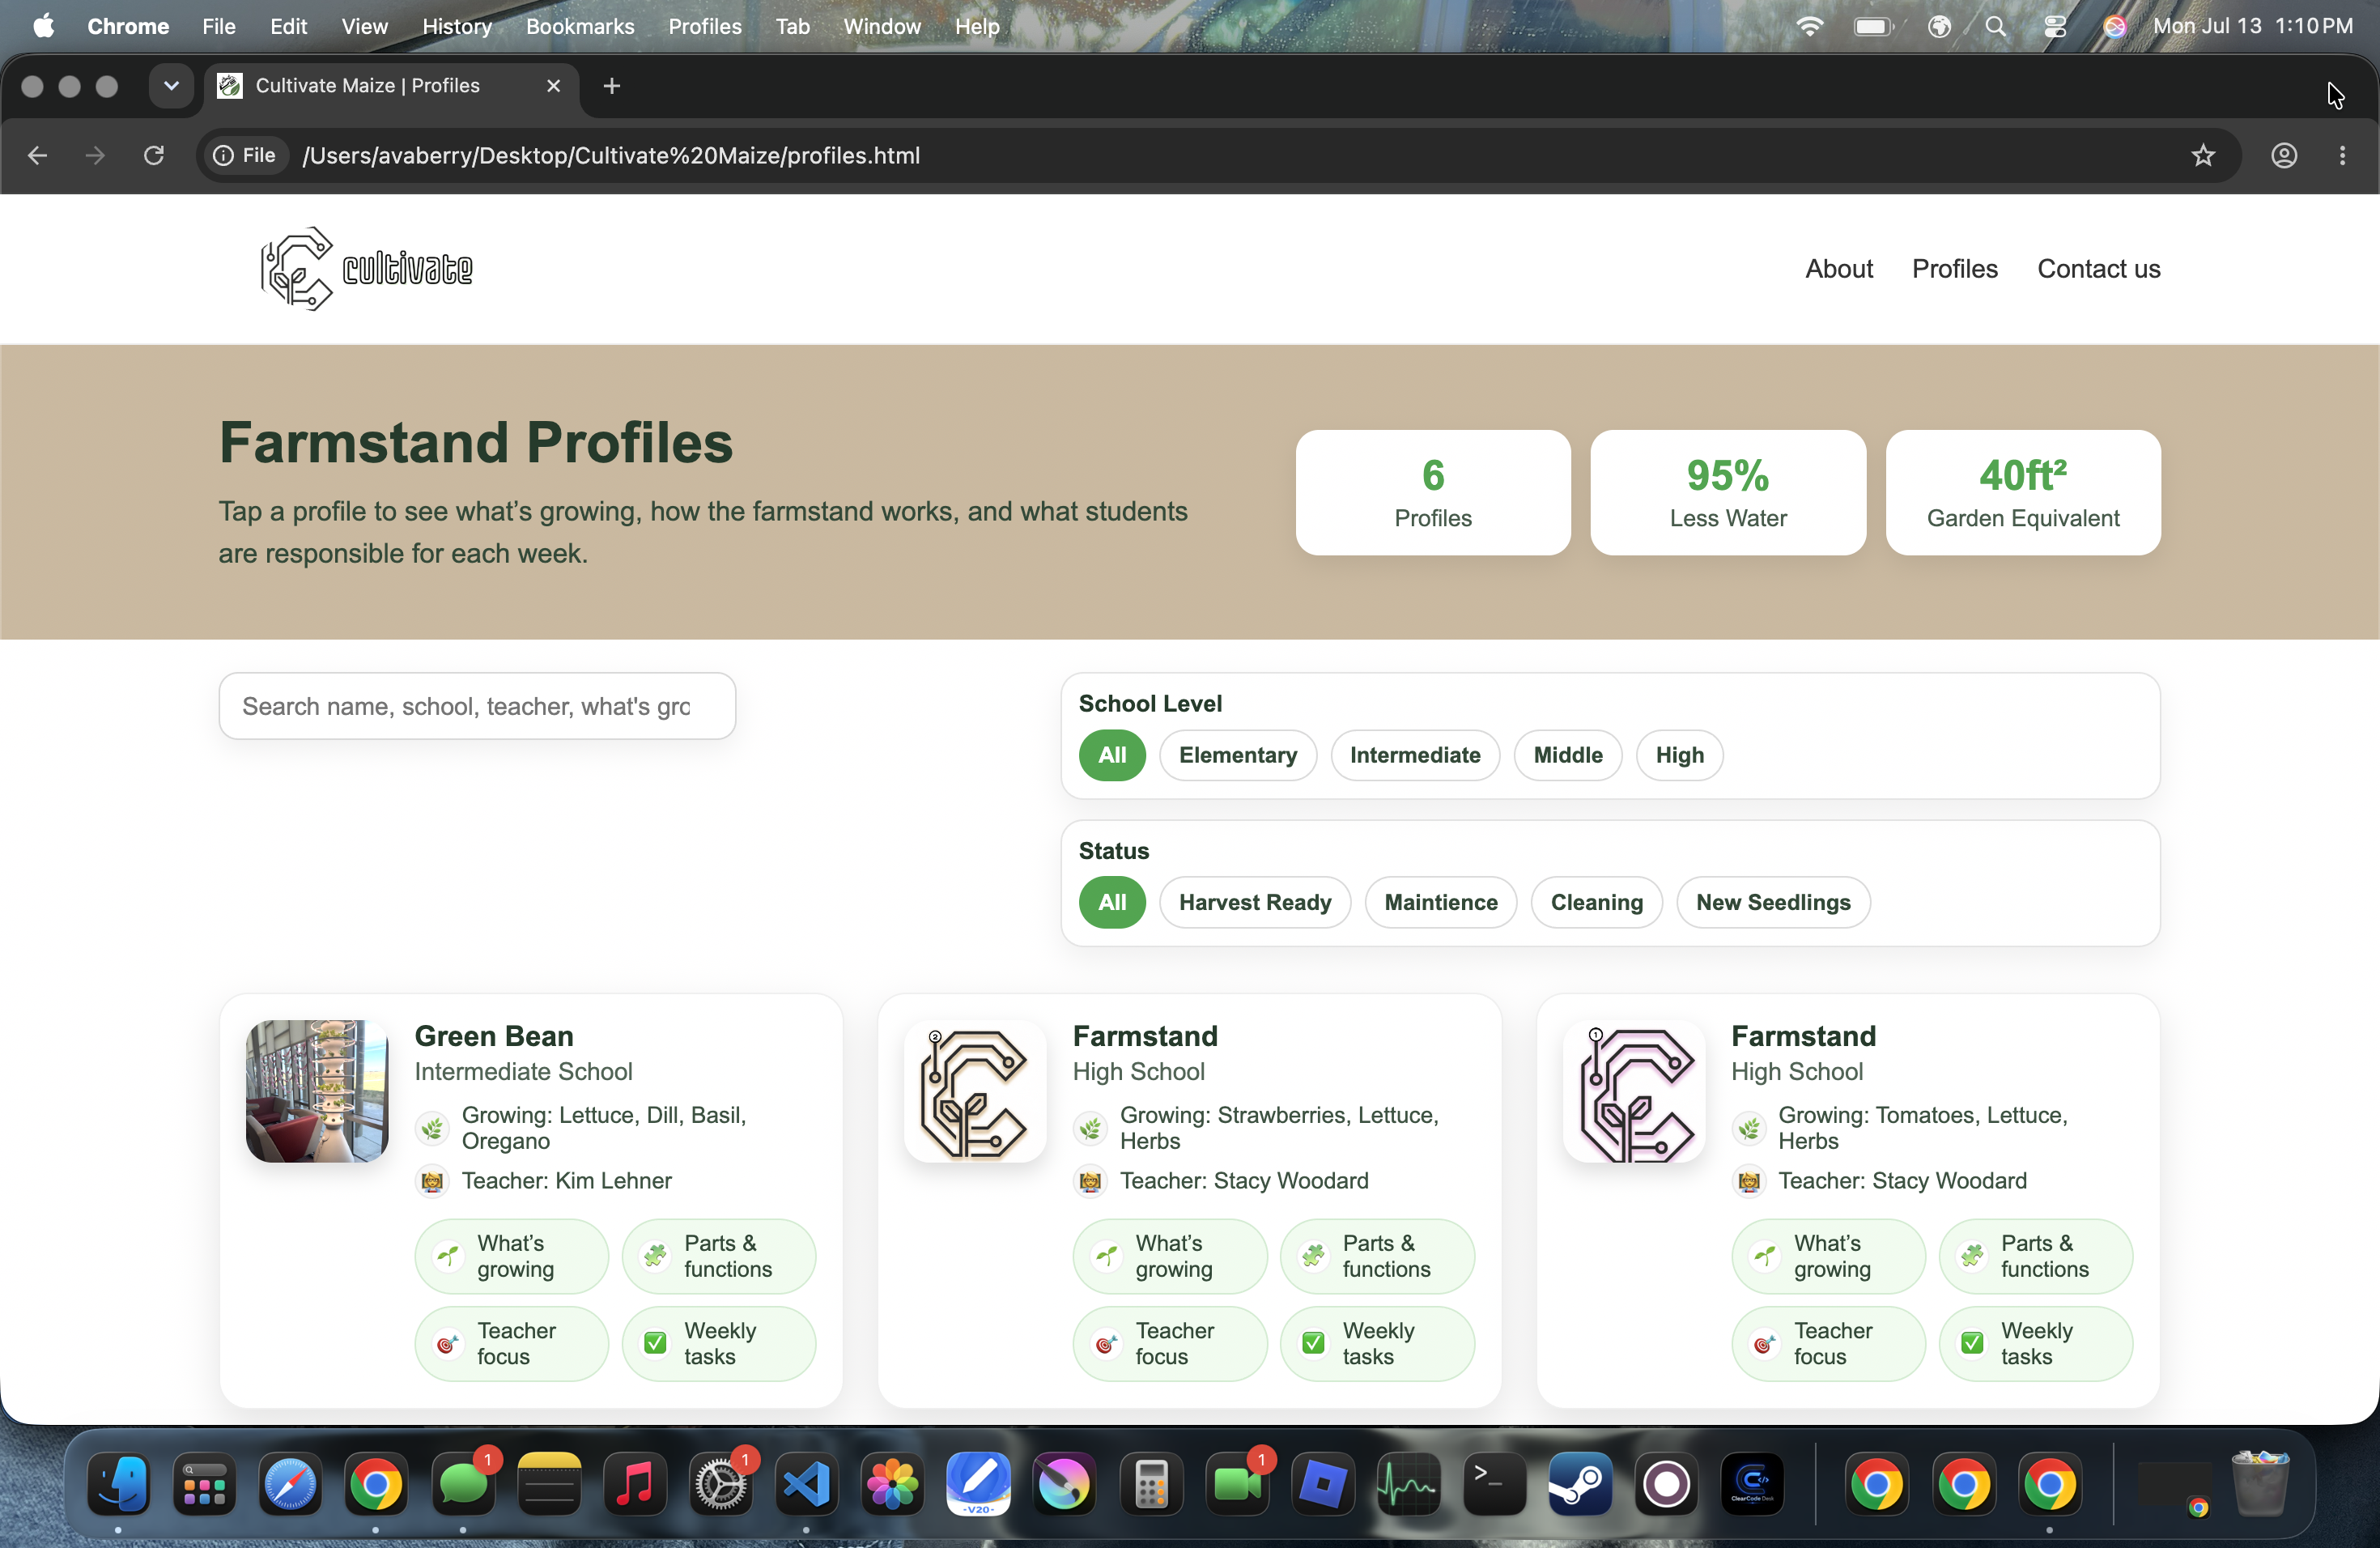Open What's growing for Green Bean
This screenshot has height=1548, width=2380.
511,1256
